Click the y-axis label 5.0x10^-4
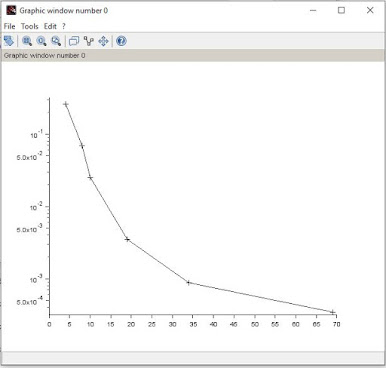Image resolution: width=386 pixels, height=368 pixels. (29, 301)
